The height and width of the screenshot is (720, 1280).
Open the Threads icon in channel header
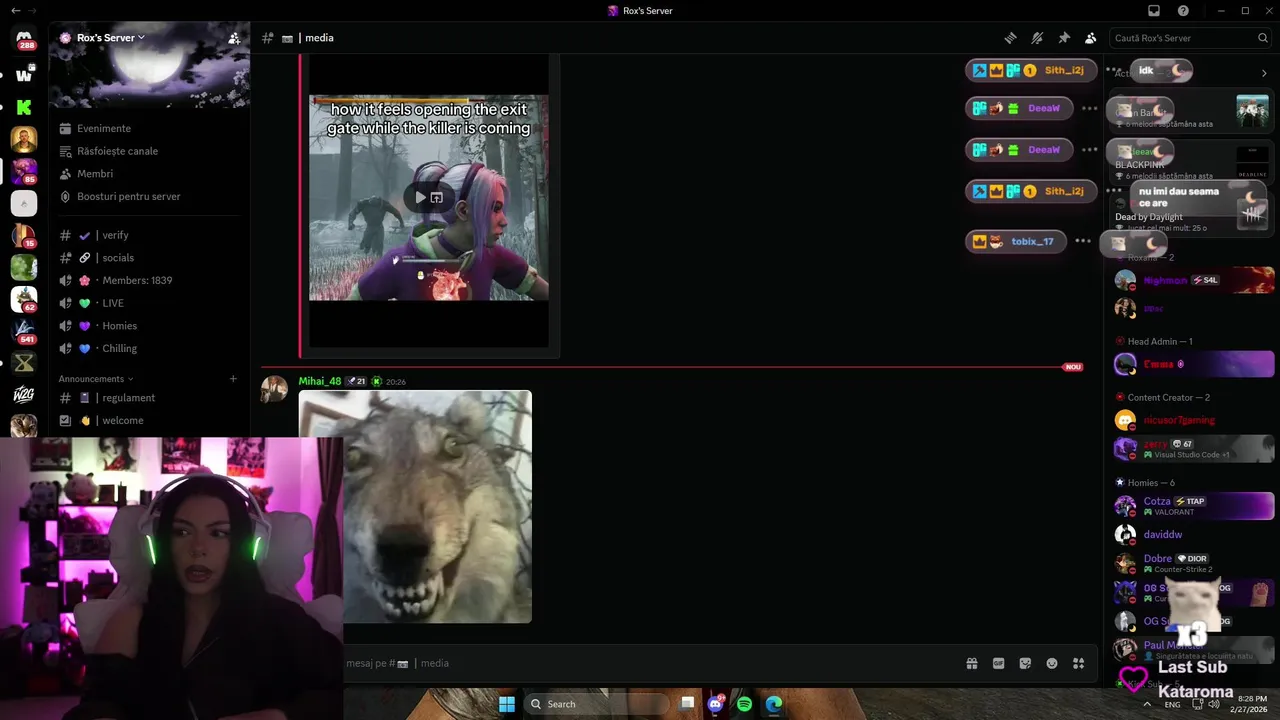(x=1011, y=38)
